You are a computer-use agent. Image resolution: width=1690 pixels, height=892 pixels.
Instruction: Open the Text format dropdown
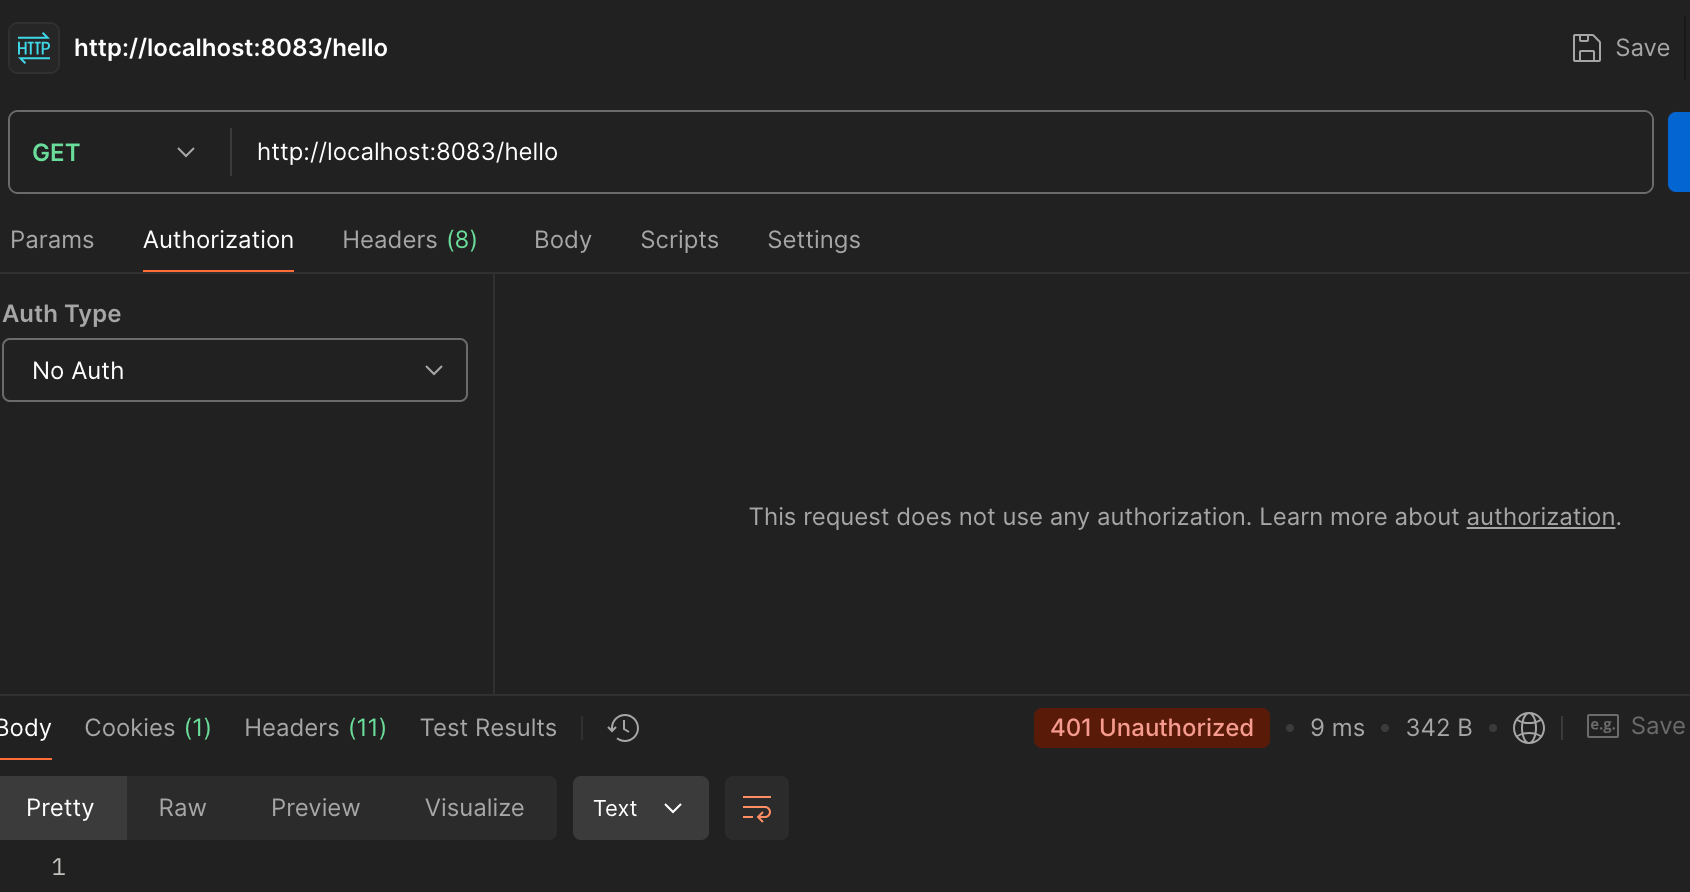click(640, 808)
